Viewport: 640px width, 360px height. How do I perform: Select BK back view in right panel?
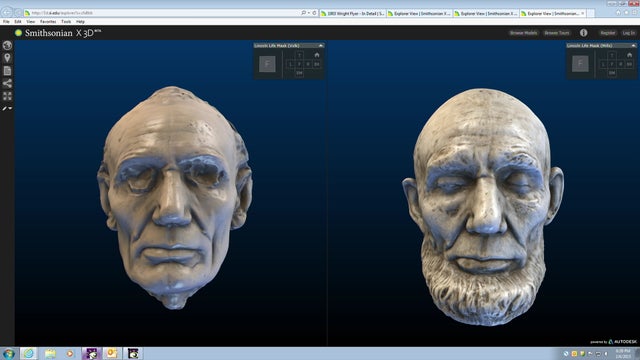tap(629, 64)
